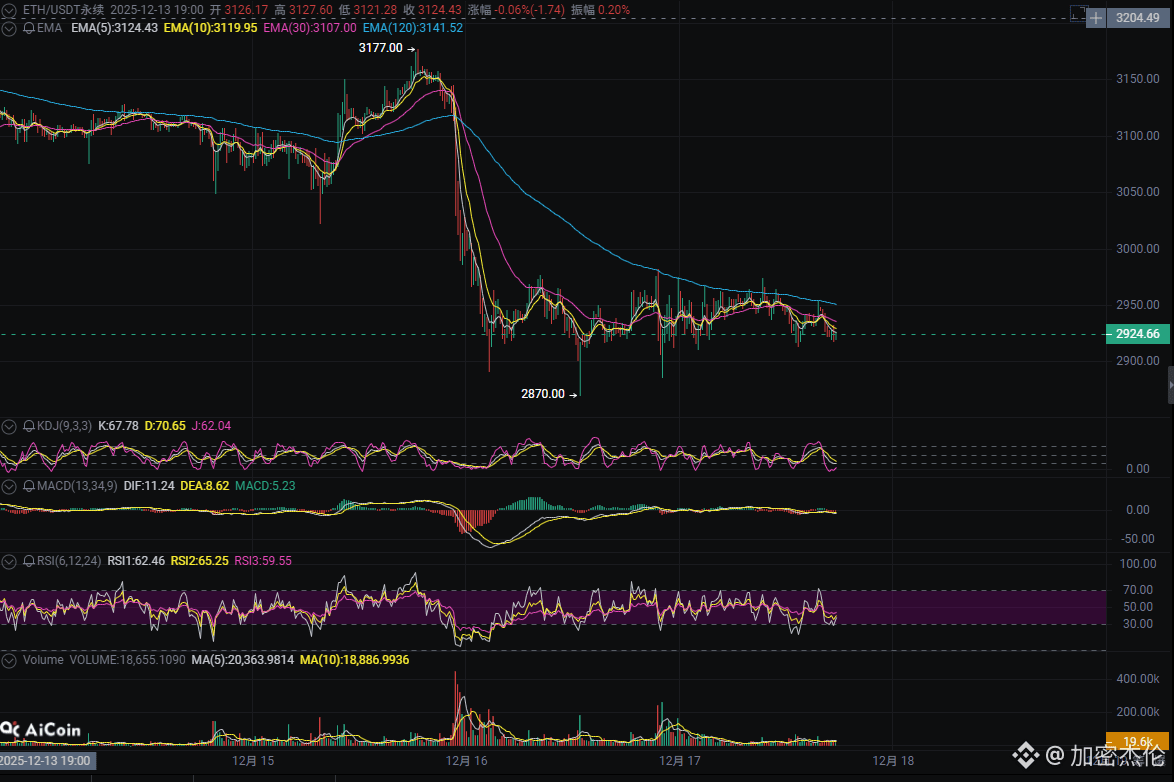Click the 12月 16 date axis label
This screenshot has width=1174, height=782.
coord(466,761)
